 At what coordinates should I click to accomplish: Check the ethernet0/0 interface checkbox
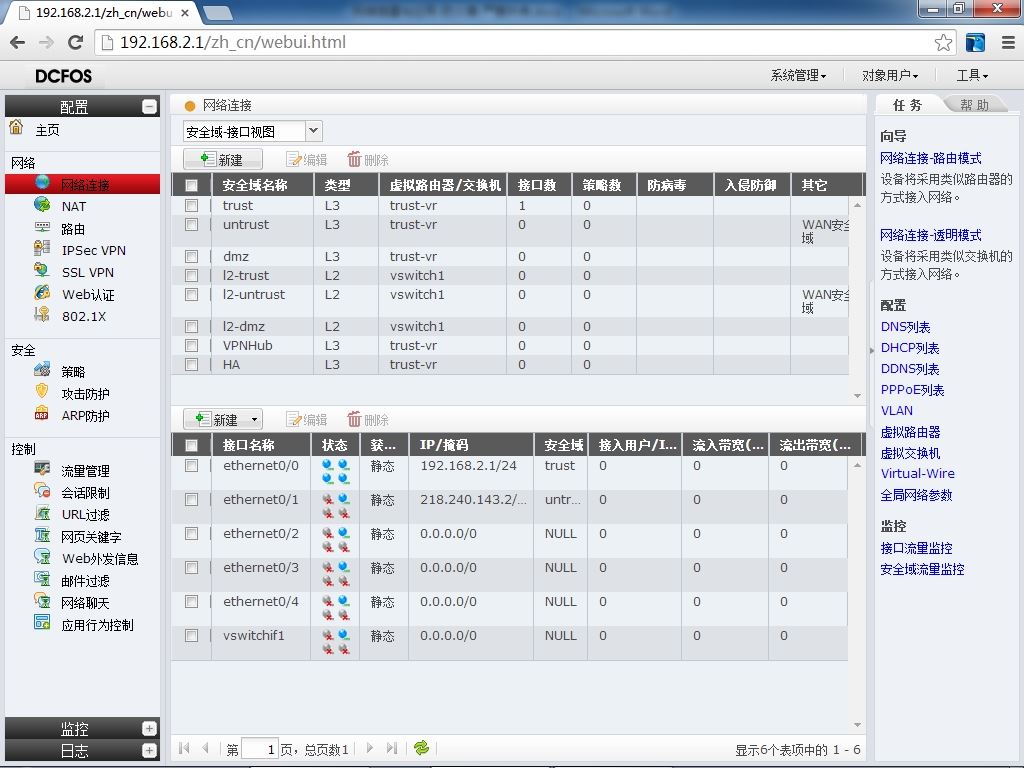point(191,466)
